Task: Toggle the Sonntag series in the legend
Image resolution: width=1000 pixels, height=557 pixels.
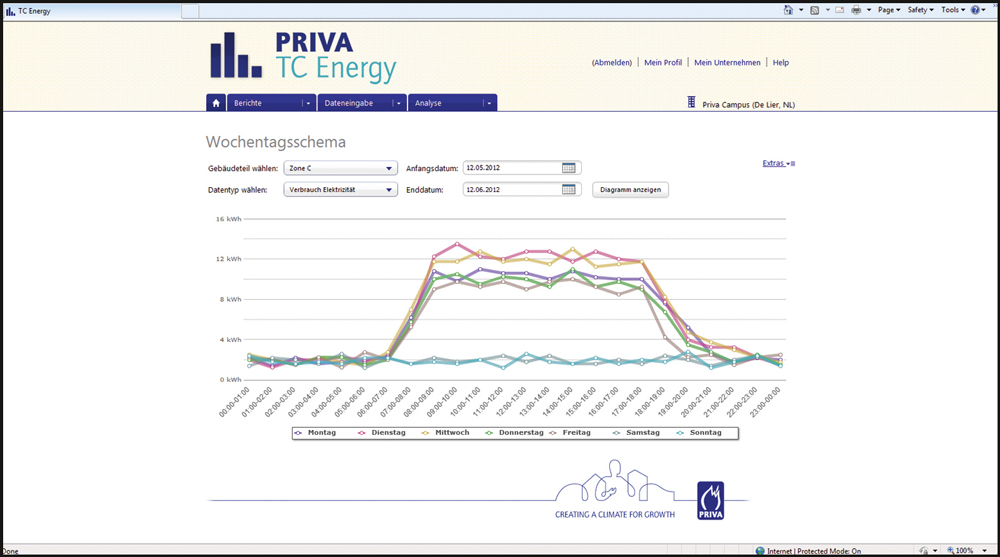Action: (699, 433)
